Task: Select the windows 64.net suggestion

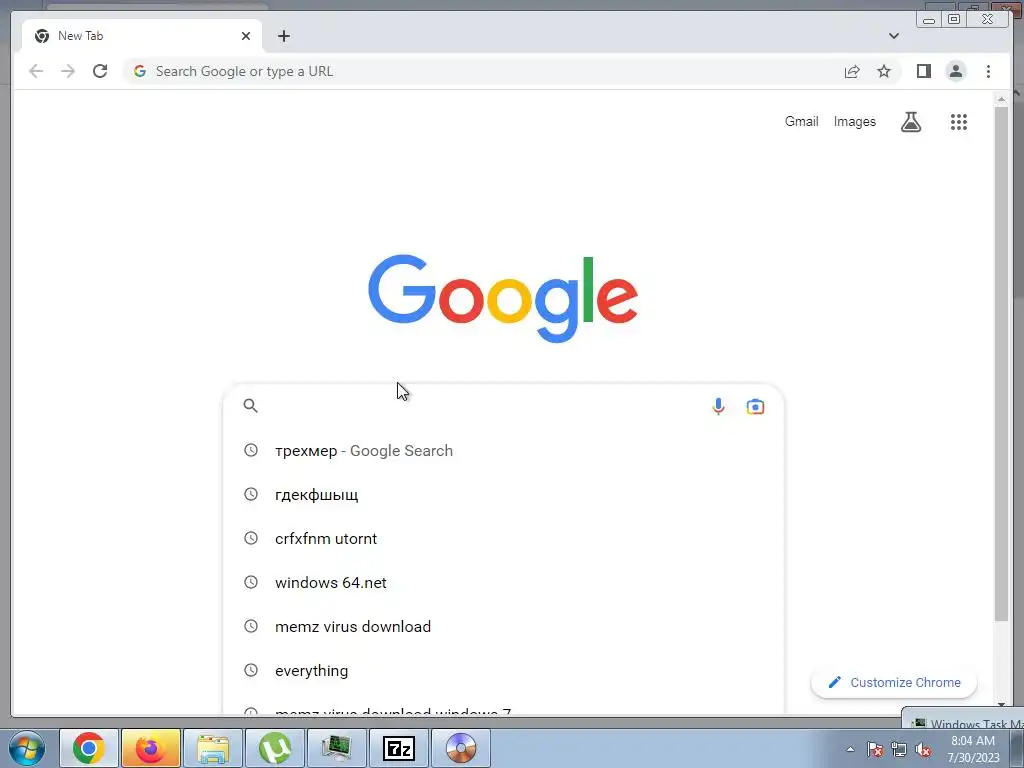Action: (503, 582)
